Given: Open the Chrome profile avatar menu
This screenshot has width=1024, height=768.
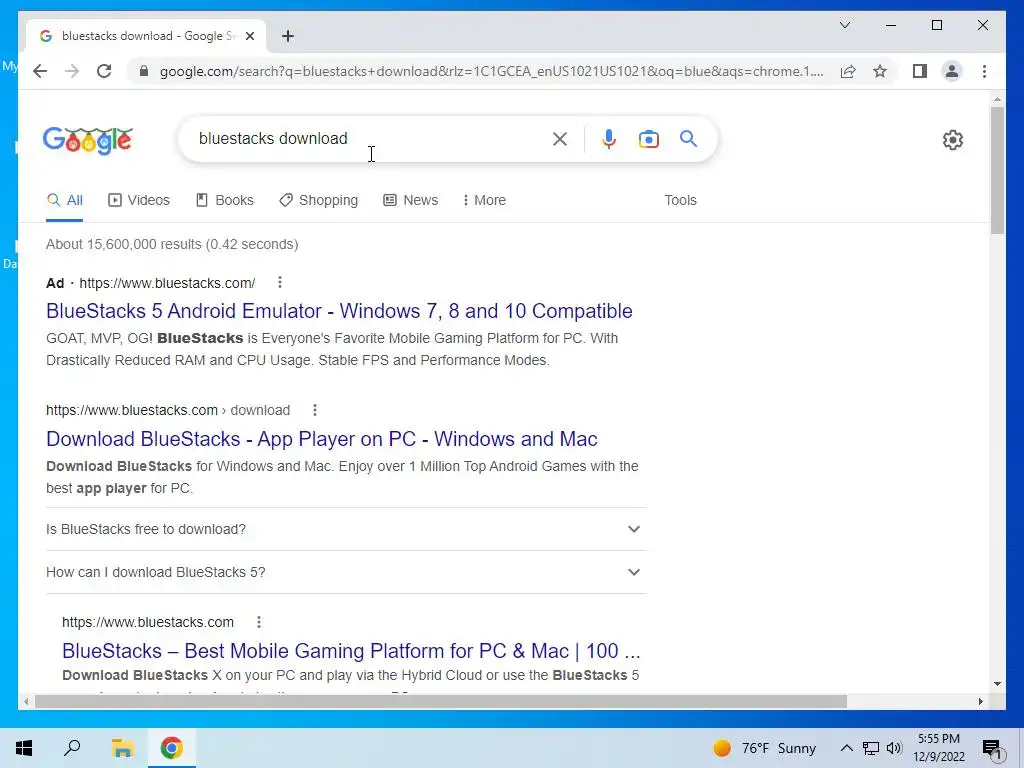Looking at the screenshot, I should click(x=952, y=71).
